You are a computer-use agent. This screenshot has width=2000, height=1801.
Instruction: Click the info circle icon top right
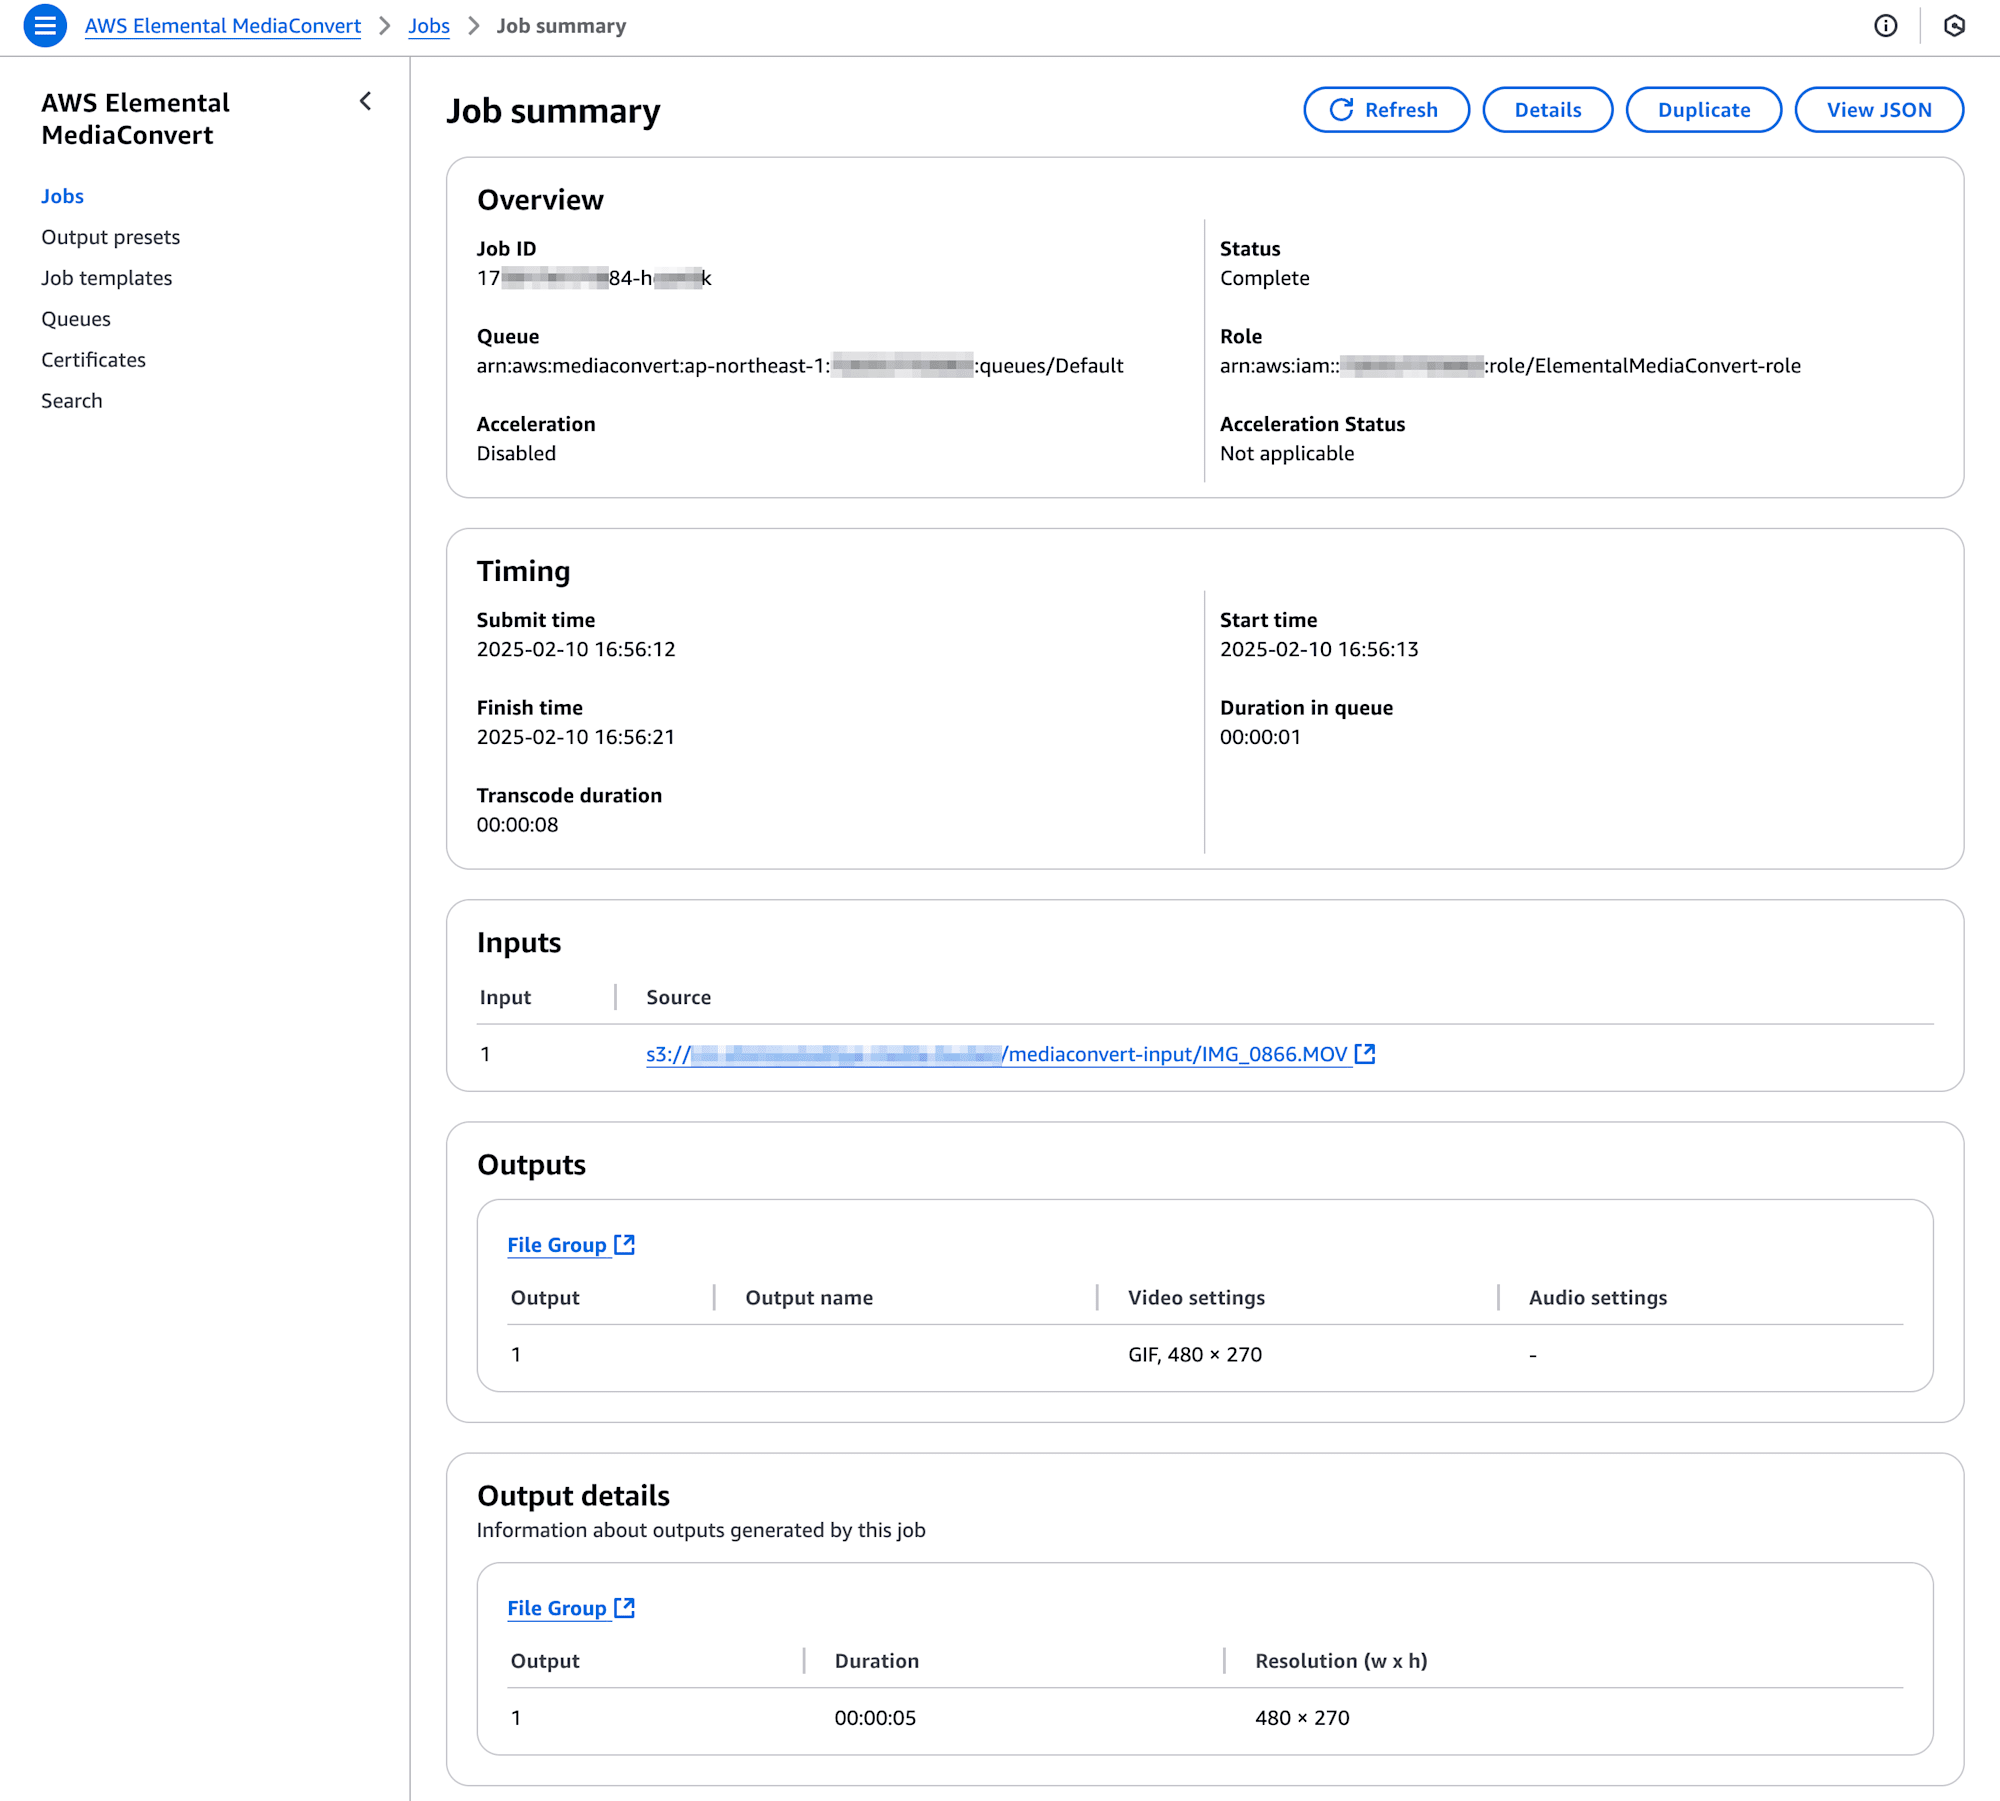[1887, 26]
